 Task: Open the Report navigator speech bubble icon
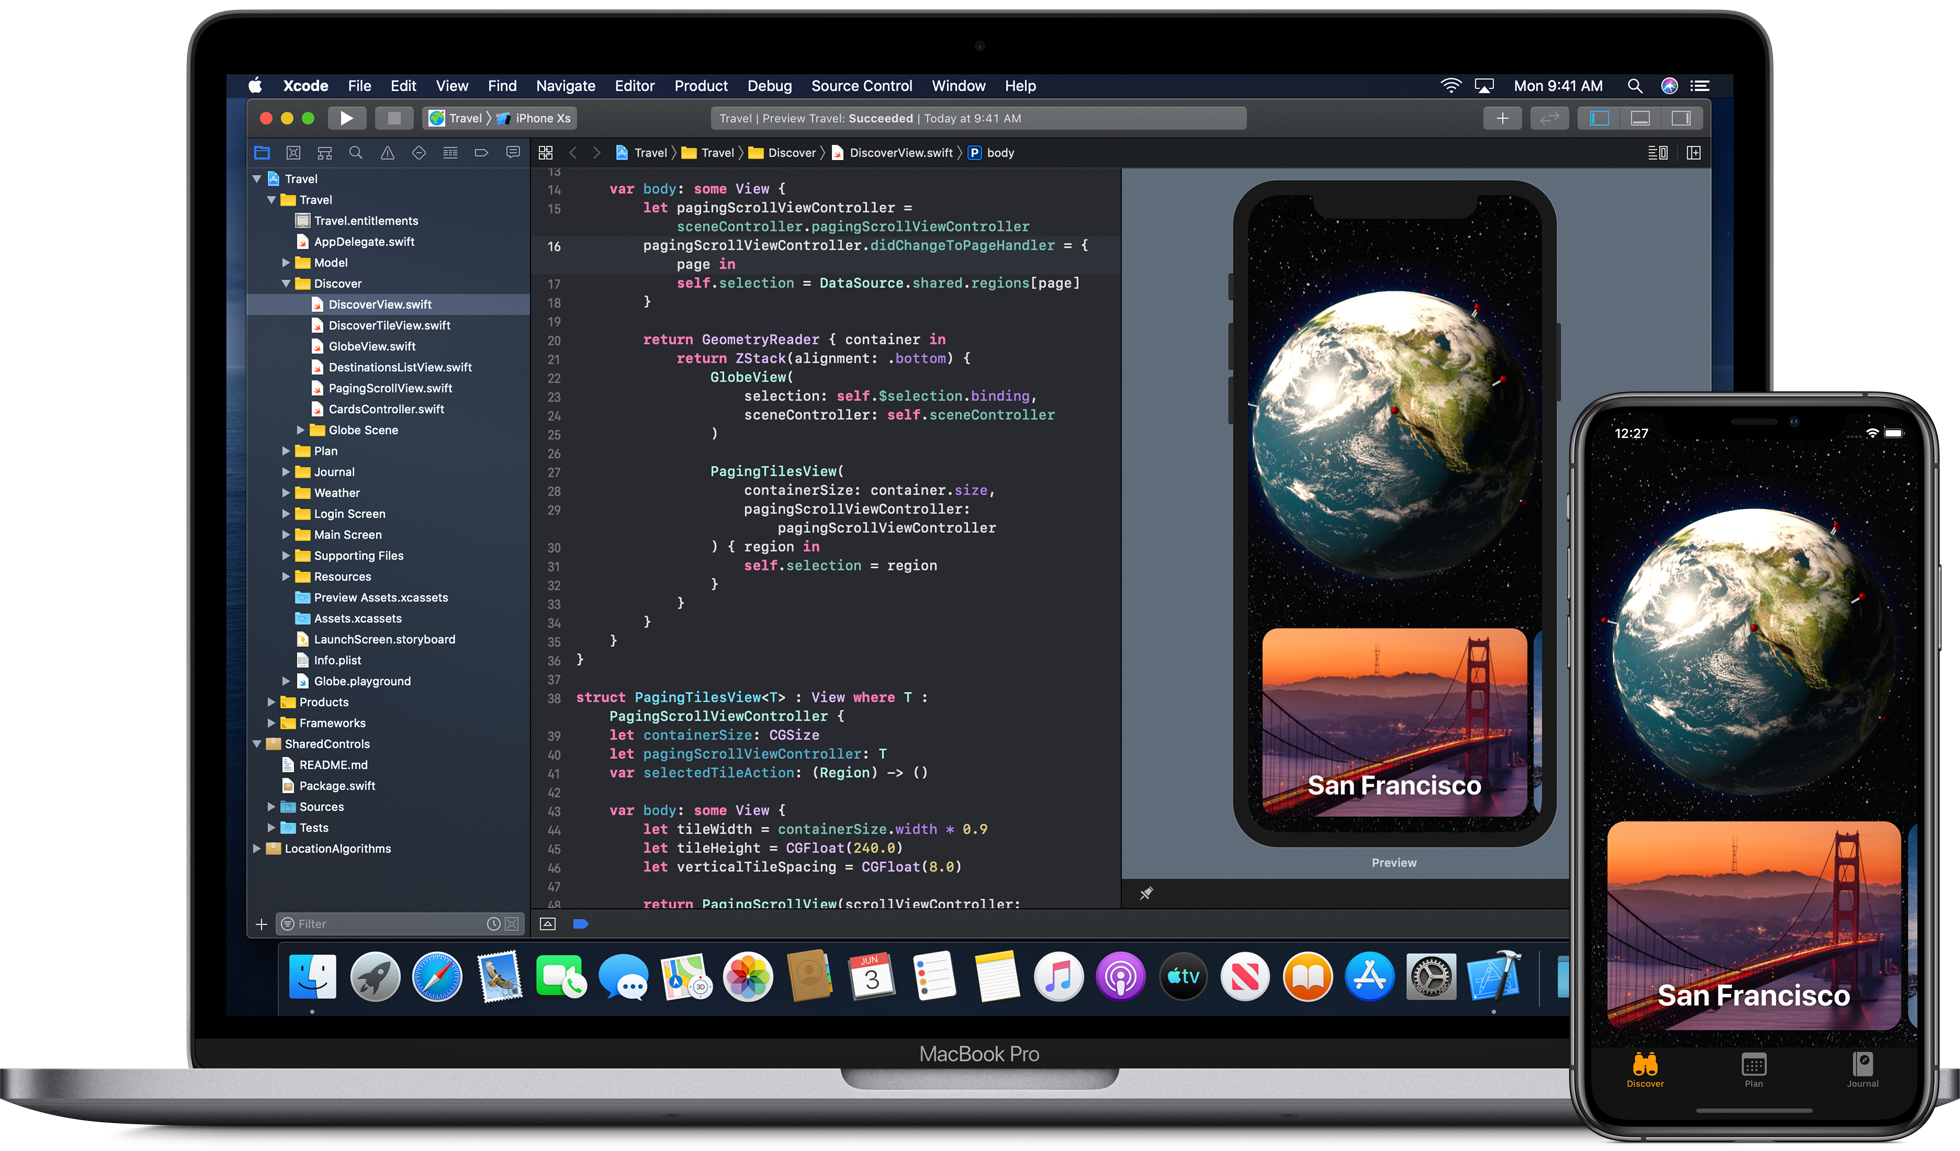point(513,153)
